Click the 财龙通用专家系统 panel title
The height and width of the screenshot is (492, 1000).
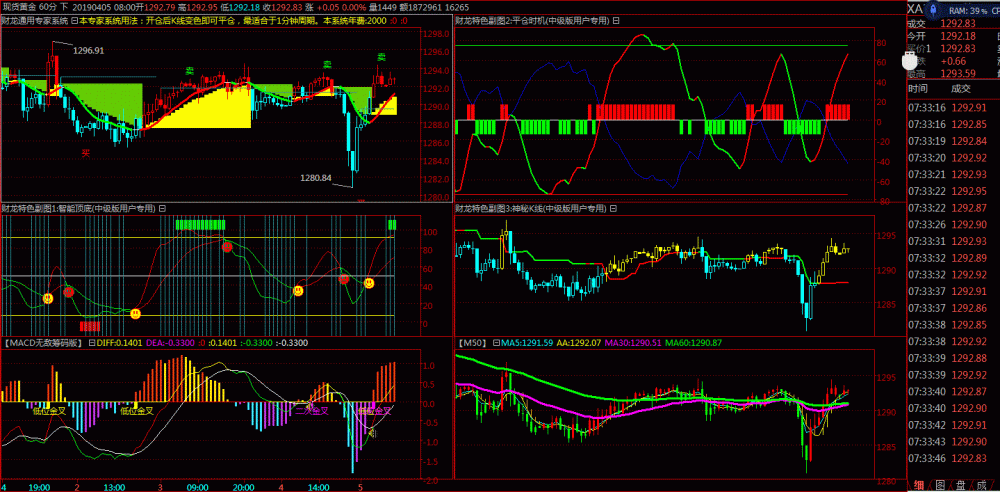pos(34,20)
